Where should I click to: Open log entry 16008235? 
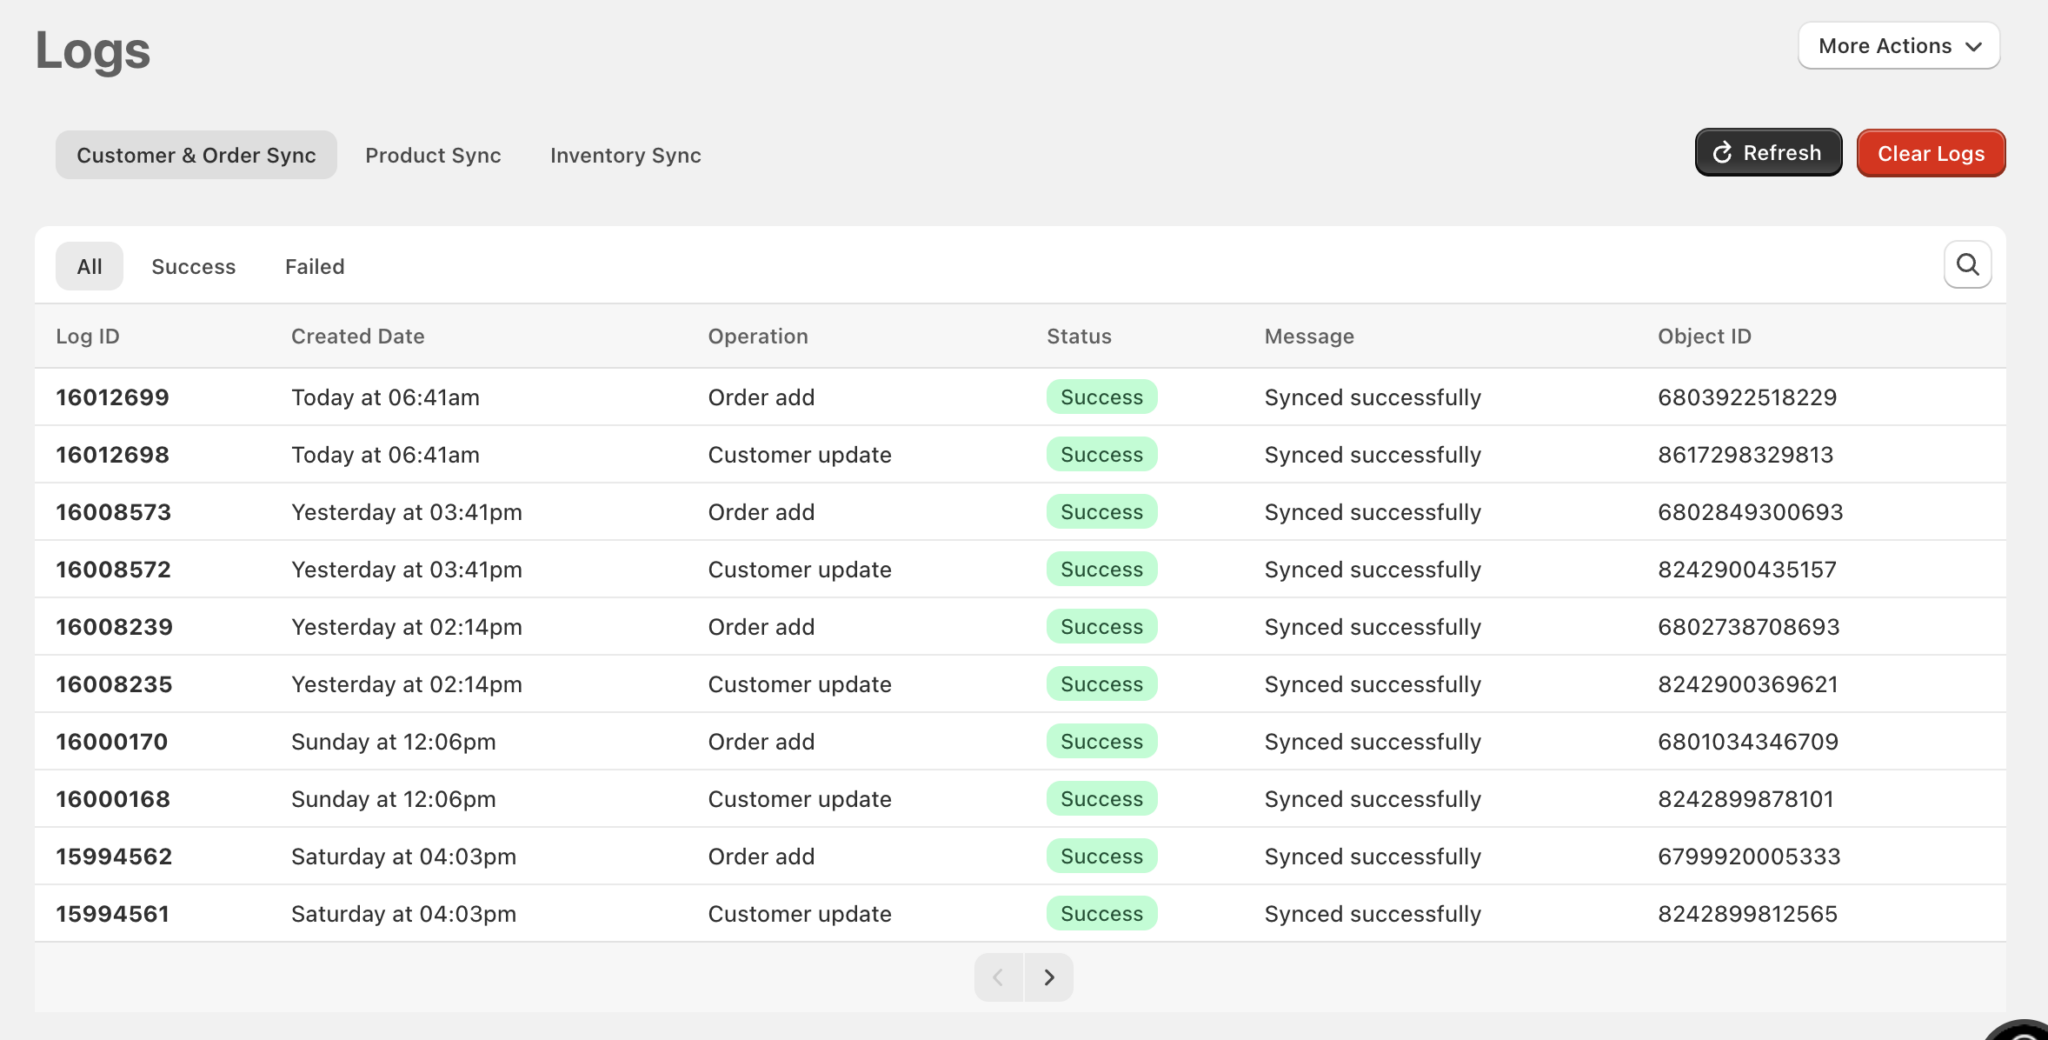click(114, 684)
